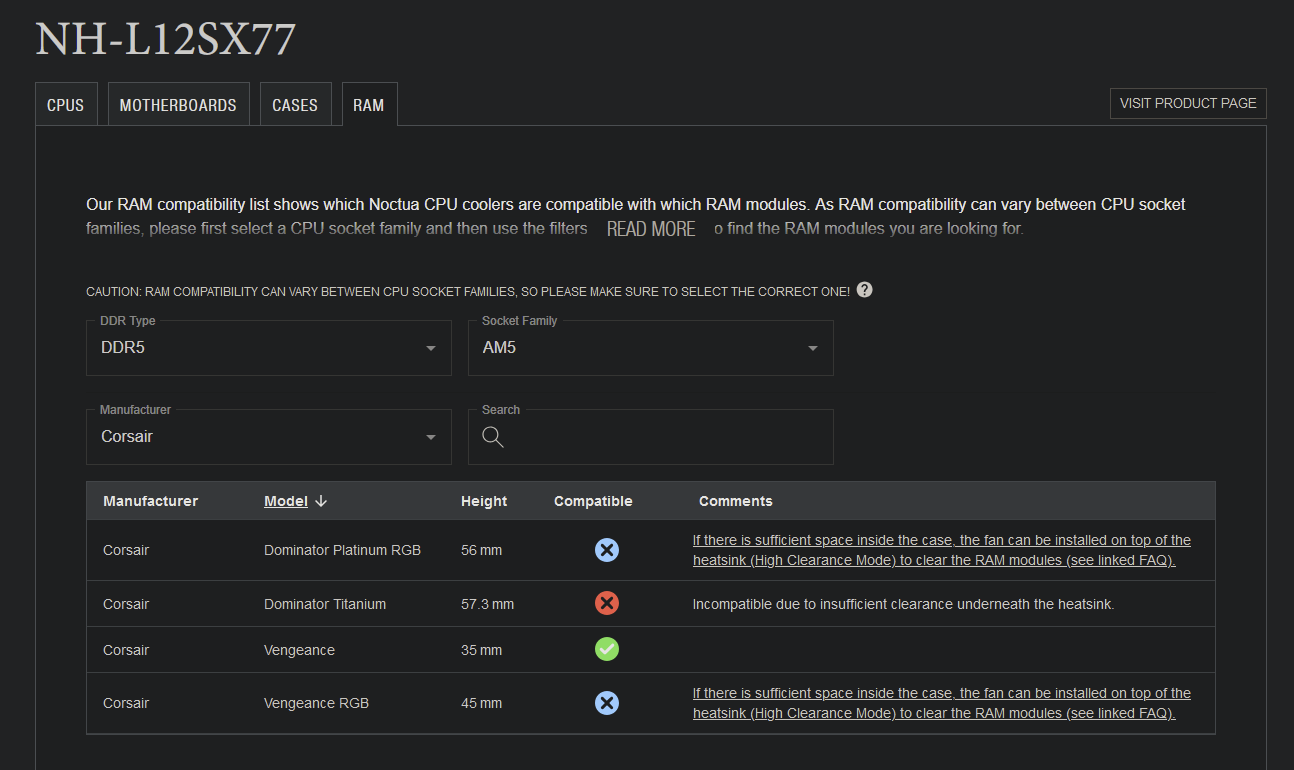Image resolution: width=1294 pixels, height=770 pixels.
Task: Click the help question mark icon
Action: coord(865,290)
